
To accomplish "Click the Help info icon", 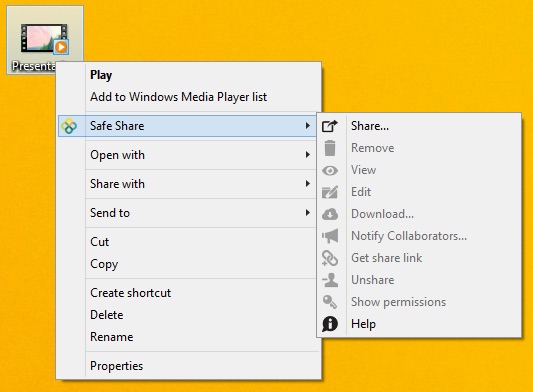I will click(330, 324).
